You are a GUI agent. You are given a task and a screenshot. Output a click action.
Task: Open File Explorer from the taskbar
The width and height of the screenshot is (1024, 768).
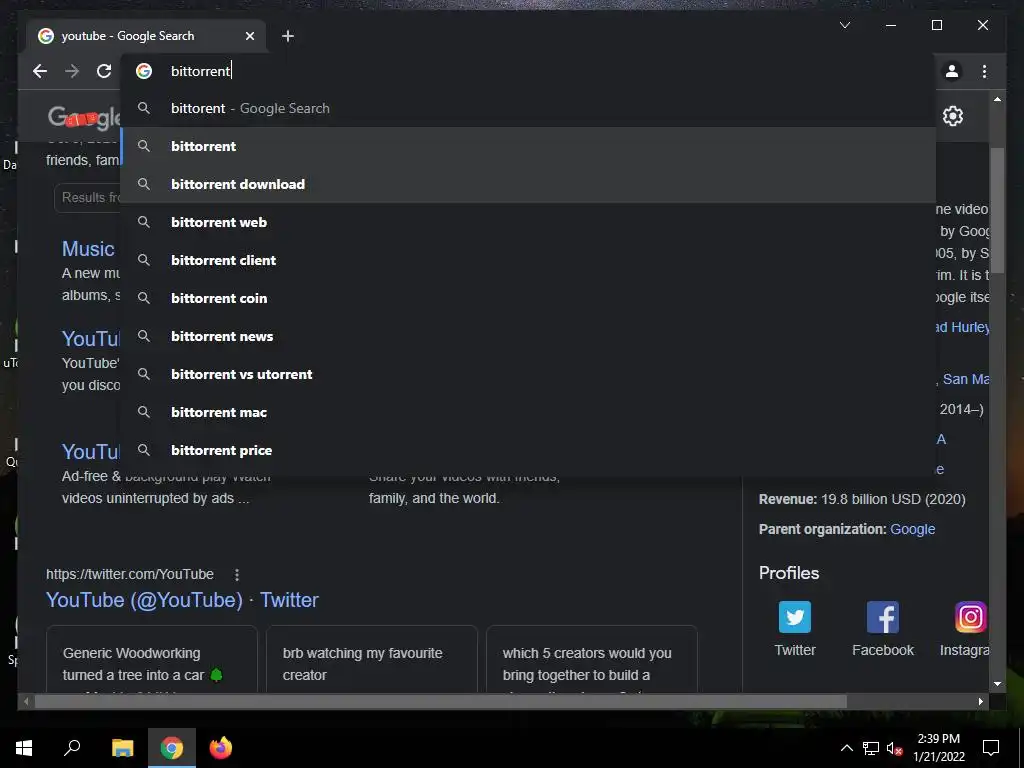pyautogui.click(x=122, y=748)
